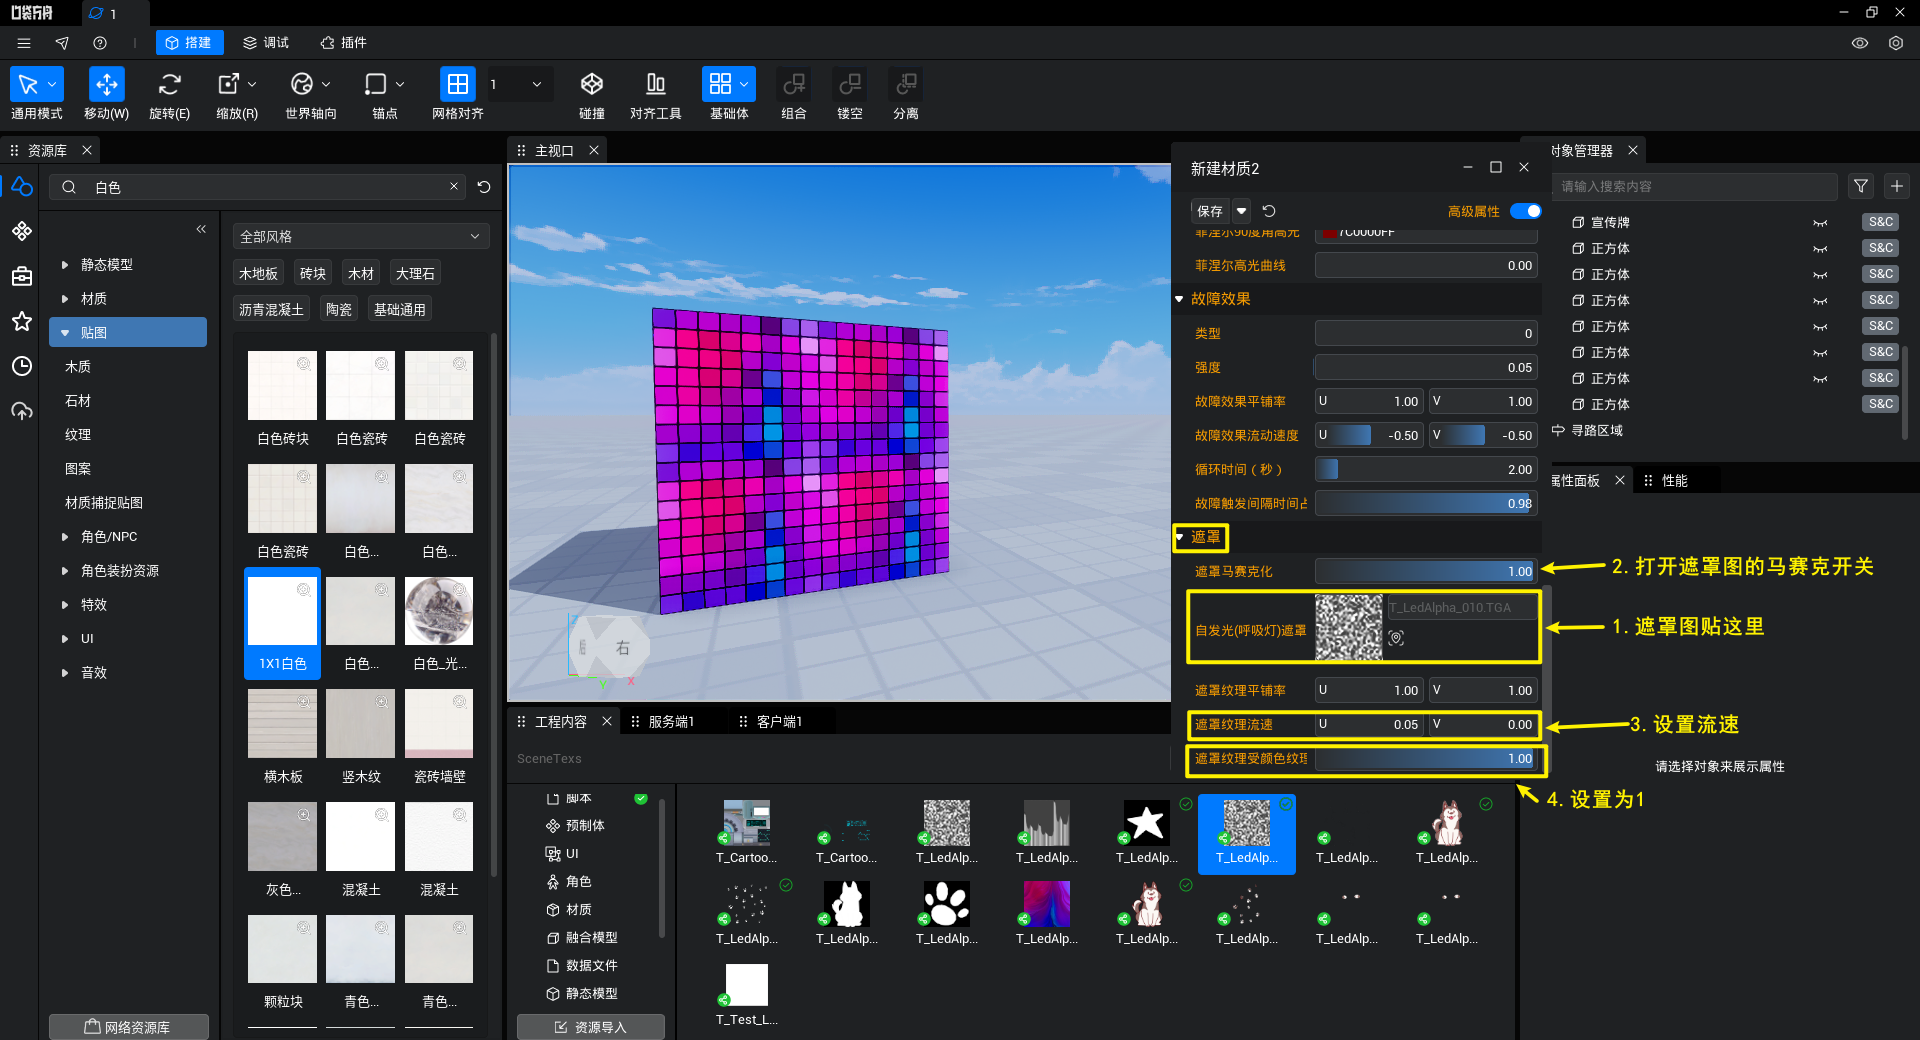
Task: Open the 全部风格 style dropdown
Action: tap(361, 236)
